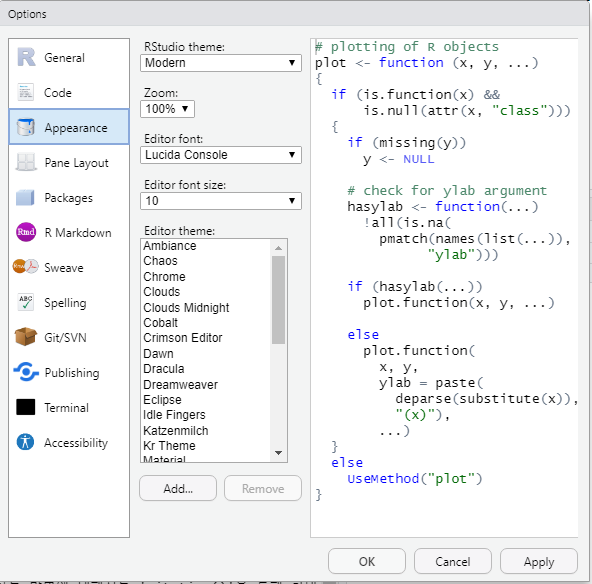Select Dawn editor theme
The width and height of the screenshot is (592, 584).
coord(206,353)
